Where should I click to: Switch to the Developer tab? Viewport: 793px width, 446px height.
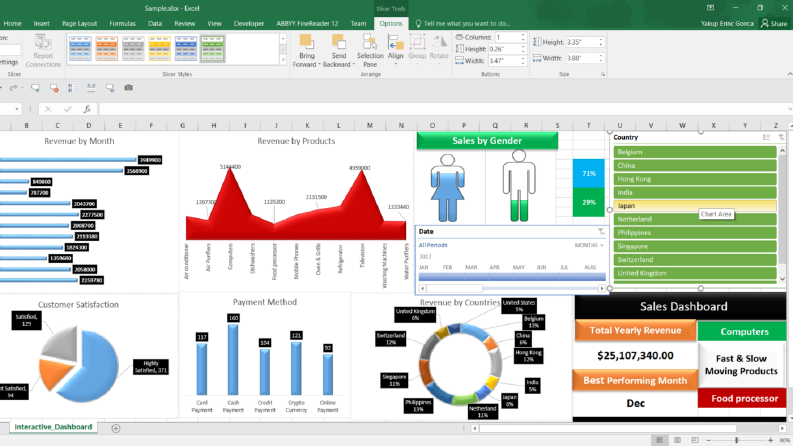tap(249, 23)
